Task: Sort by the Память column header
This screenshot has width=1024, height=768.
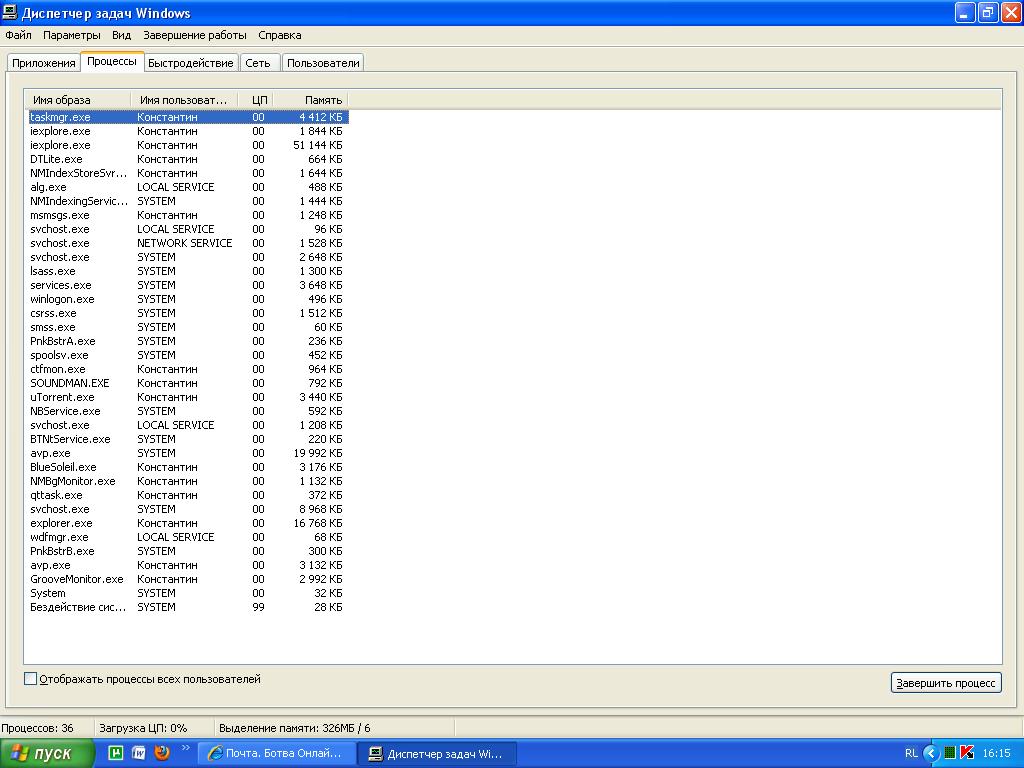Action: coord(311,100)
